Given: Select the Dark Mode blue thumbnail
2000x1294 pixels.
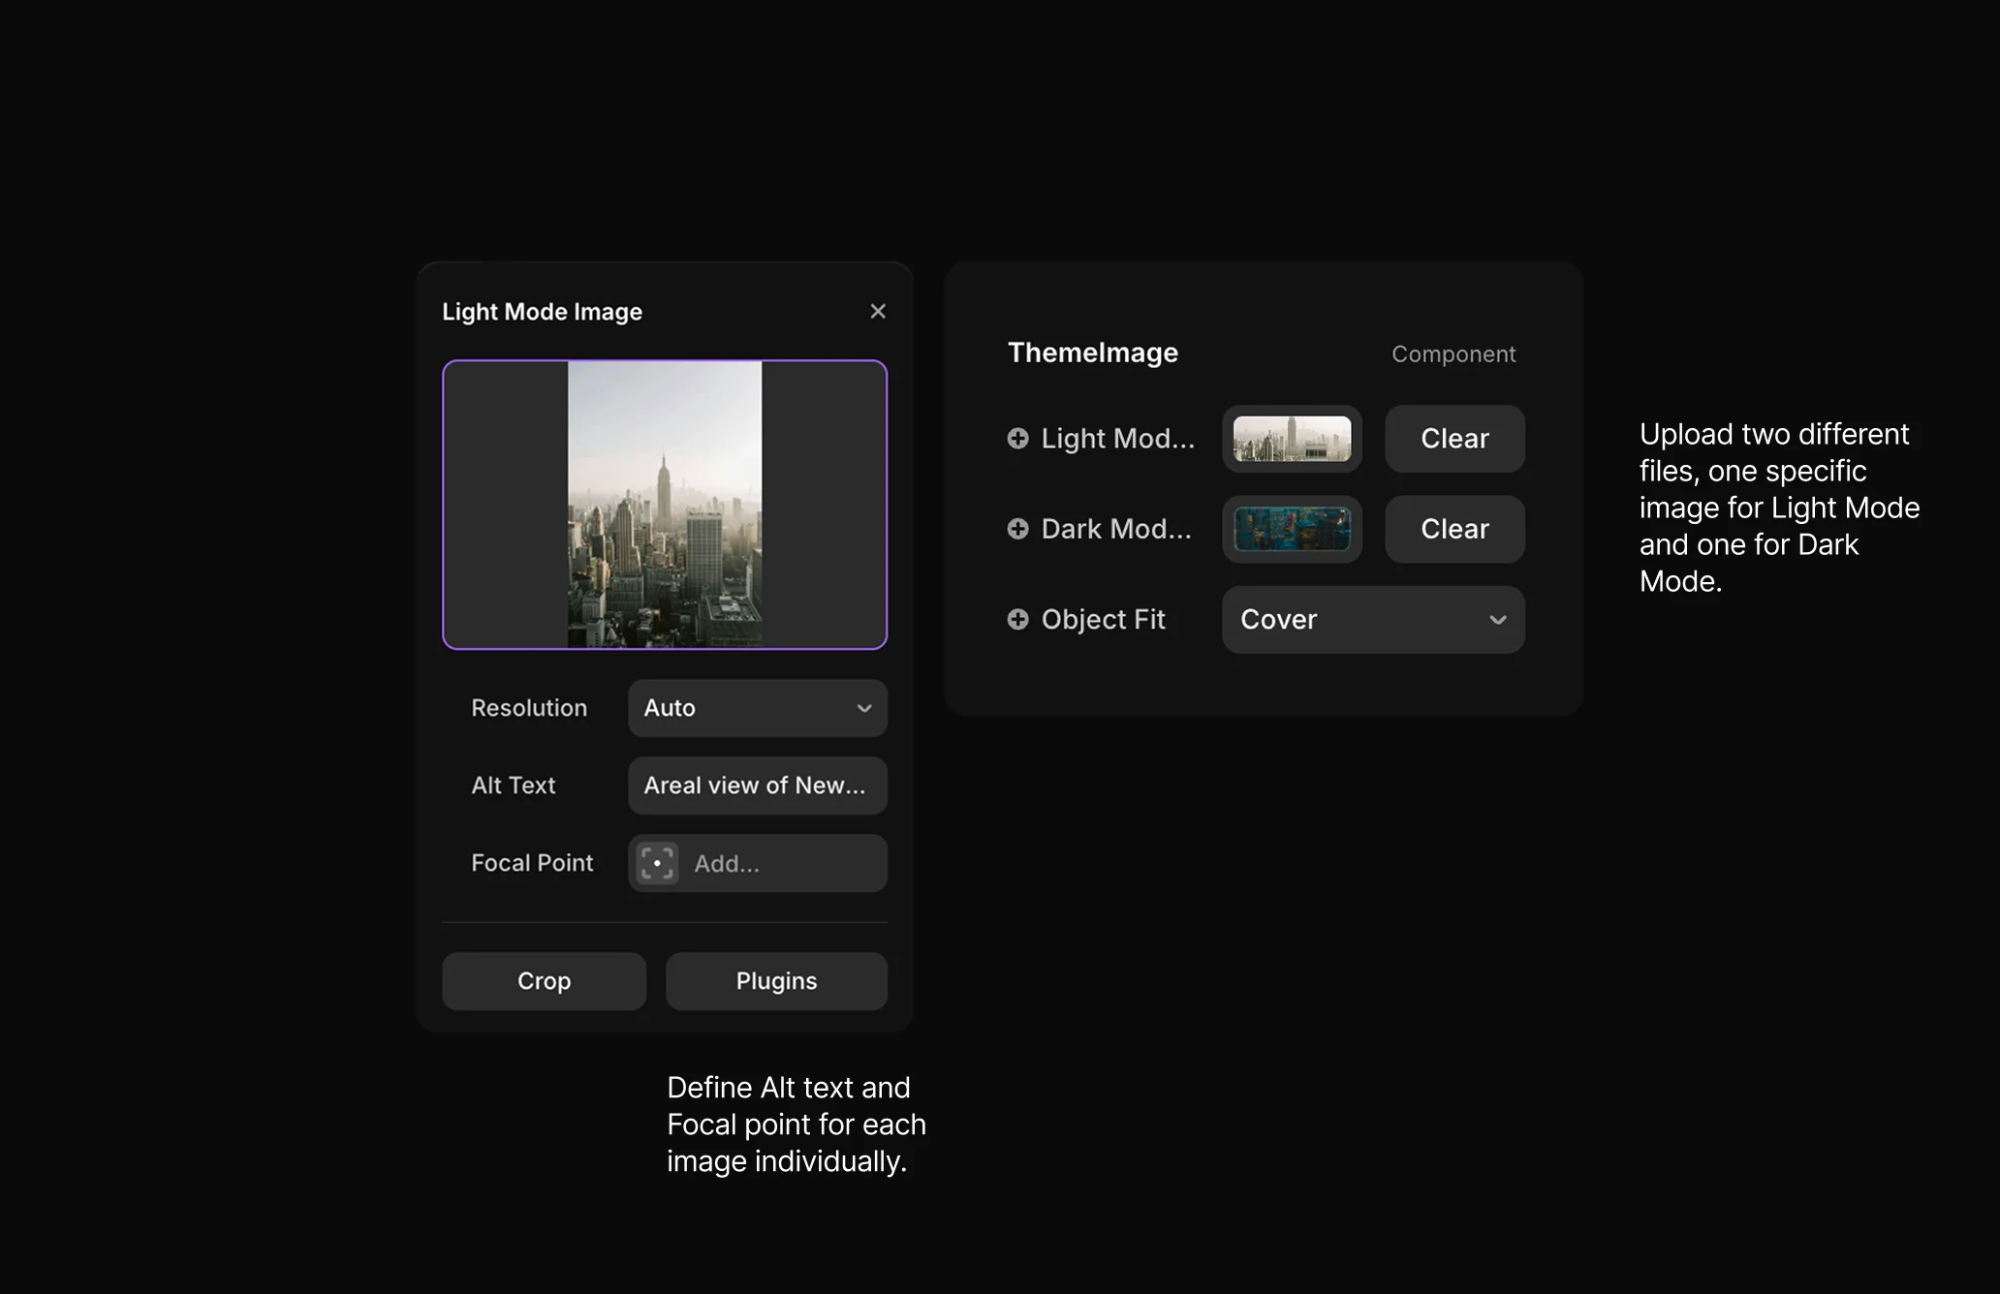Looking at the screenshot, I should pos(1291,529).
